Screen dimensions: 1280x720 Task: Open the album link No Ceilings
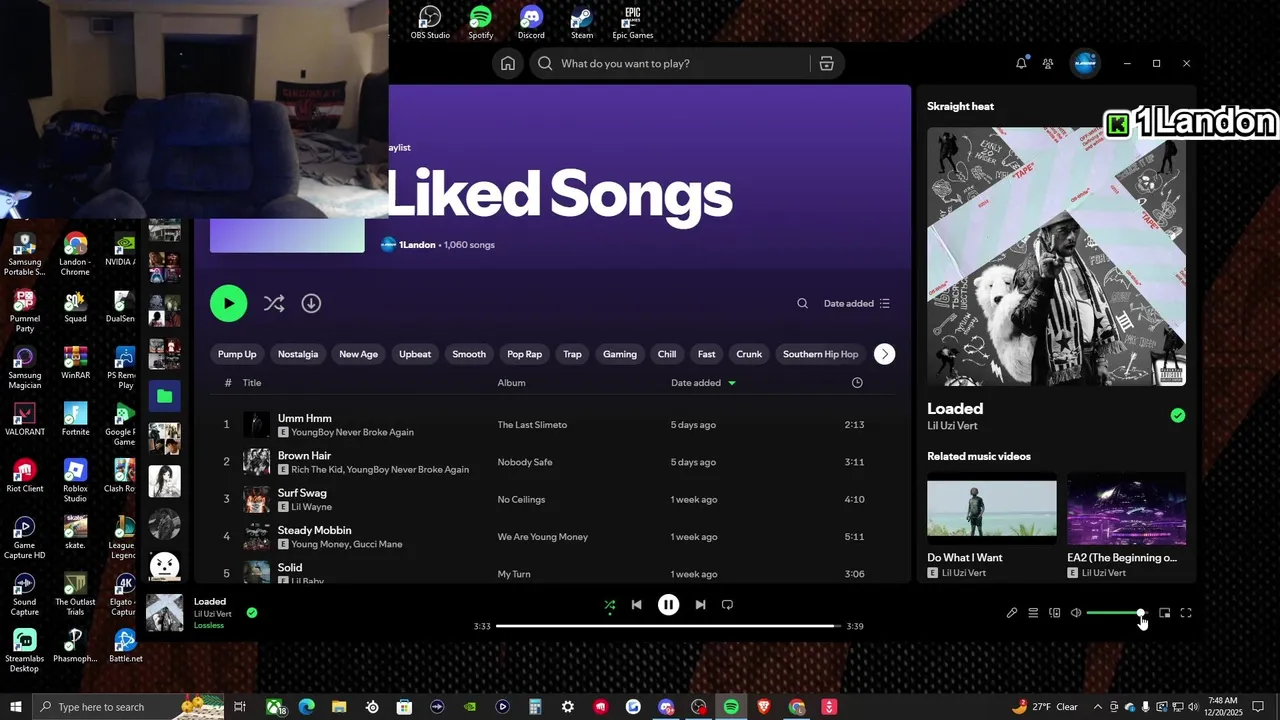tap(521, 499)
